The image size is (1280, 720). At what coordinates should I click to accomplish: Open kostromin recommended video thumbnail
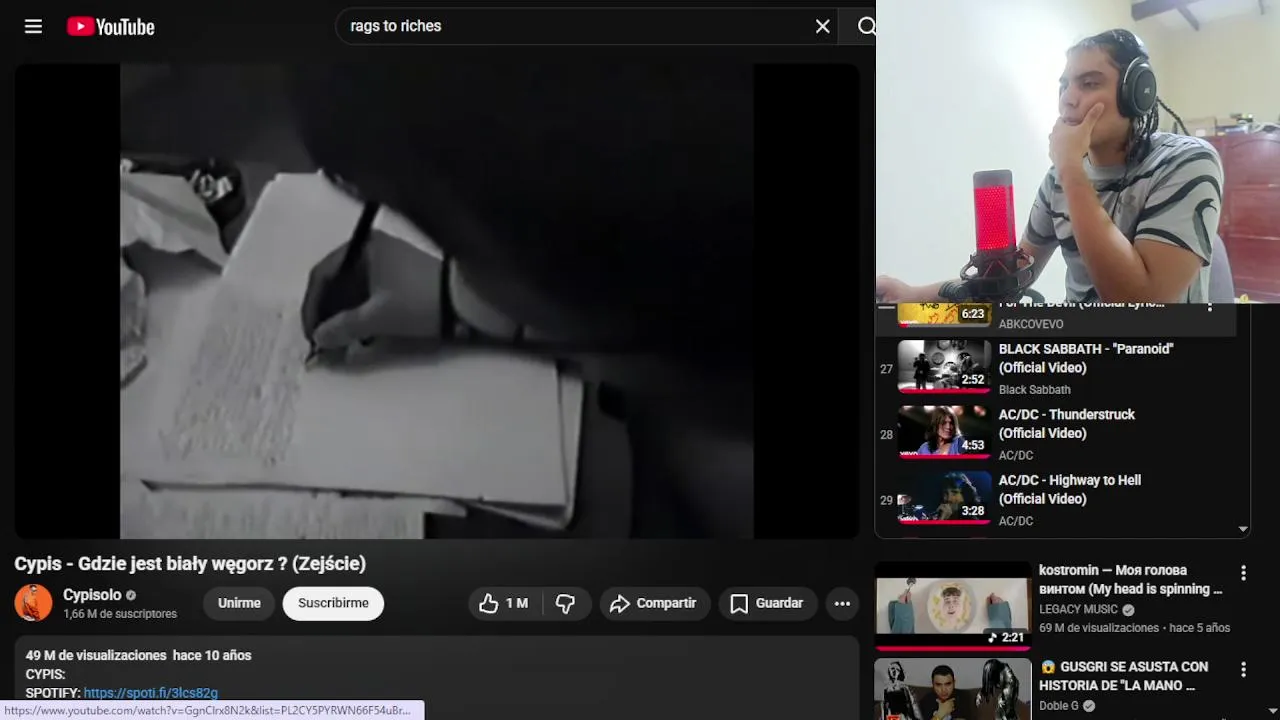pos(953,604)
